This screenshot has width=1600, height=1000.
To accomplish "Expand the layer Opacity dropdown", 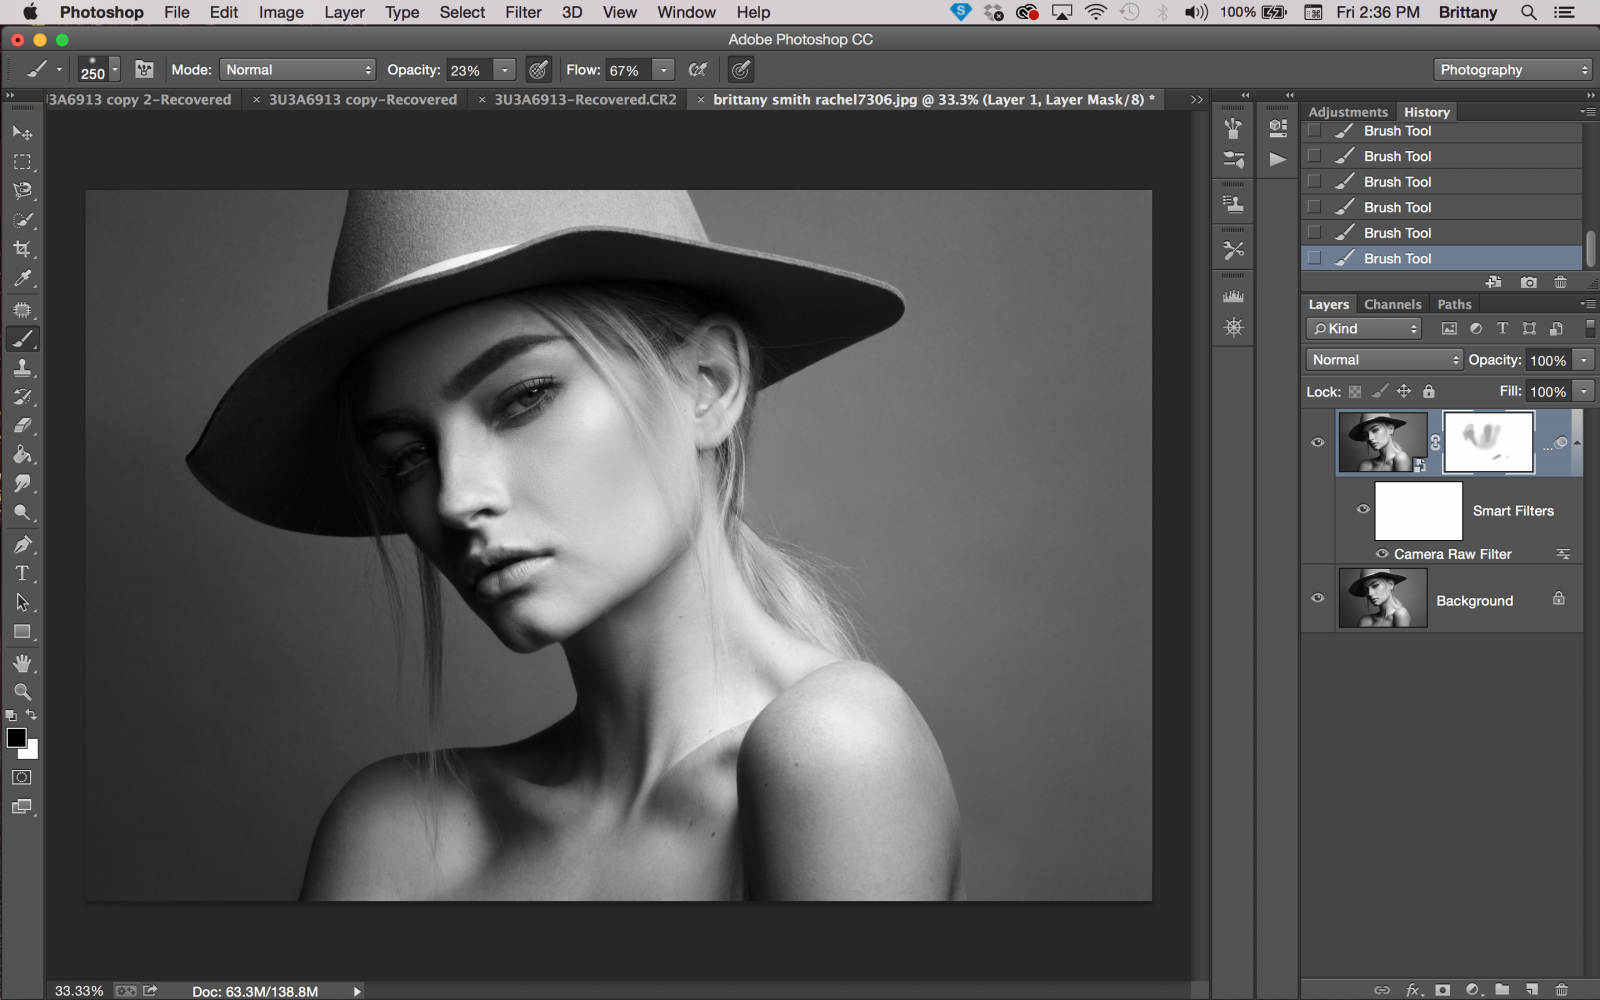I will pyautogui.click(x=1585, y=359).
